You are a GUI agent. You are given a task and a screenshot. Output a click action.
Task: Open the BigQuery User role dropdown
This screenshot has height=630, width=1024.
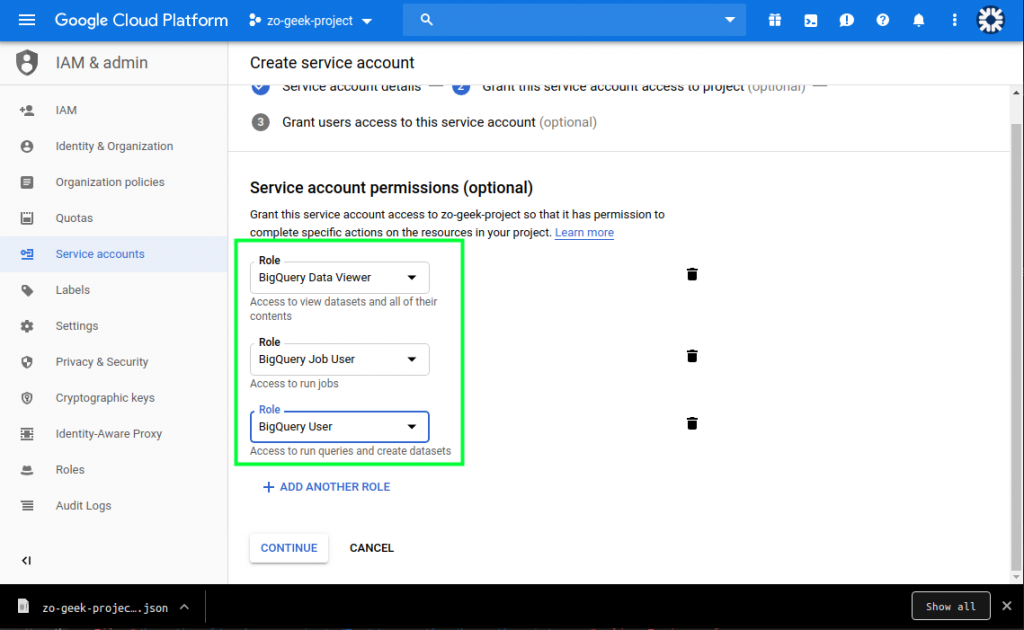click(x=340, y=426)
